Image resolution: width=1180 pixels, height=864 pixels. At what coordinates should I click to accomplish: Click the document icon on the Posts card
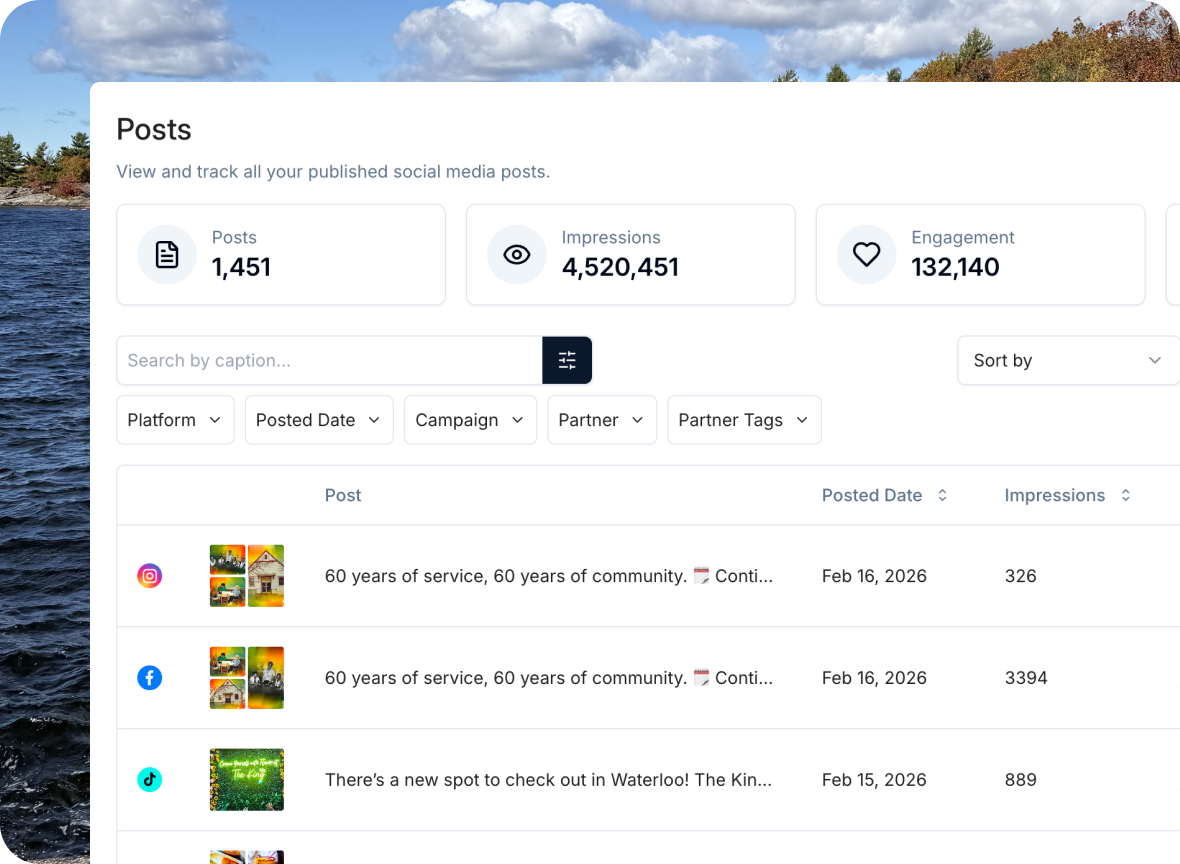[167, 254]
